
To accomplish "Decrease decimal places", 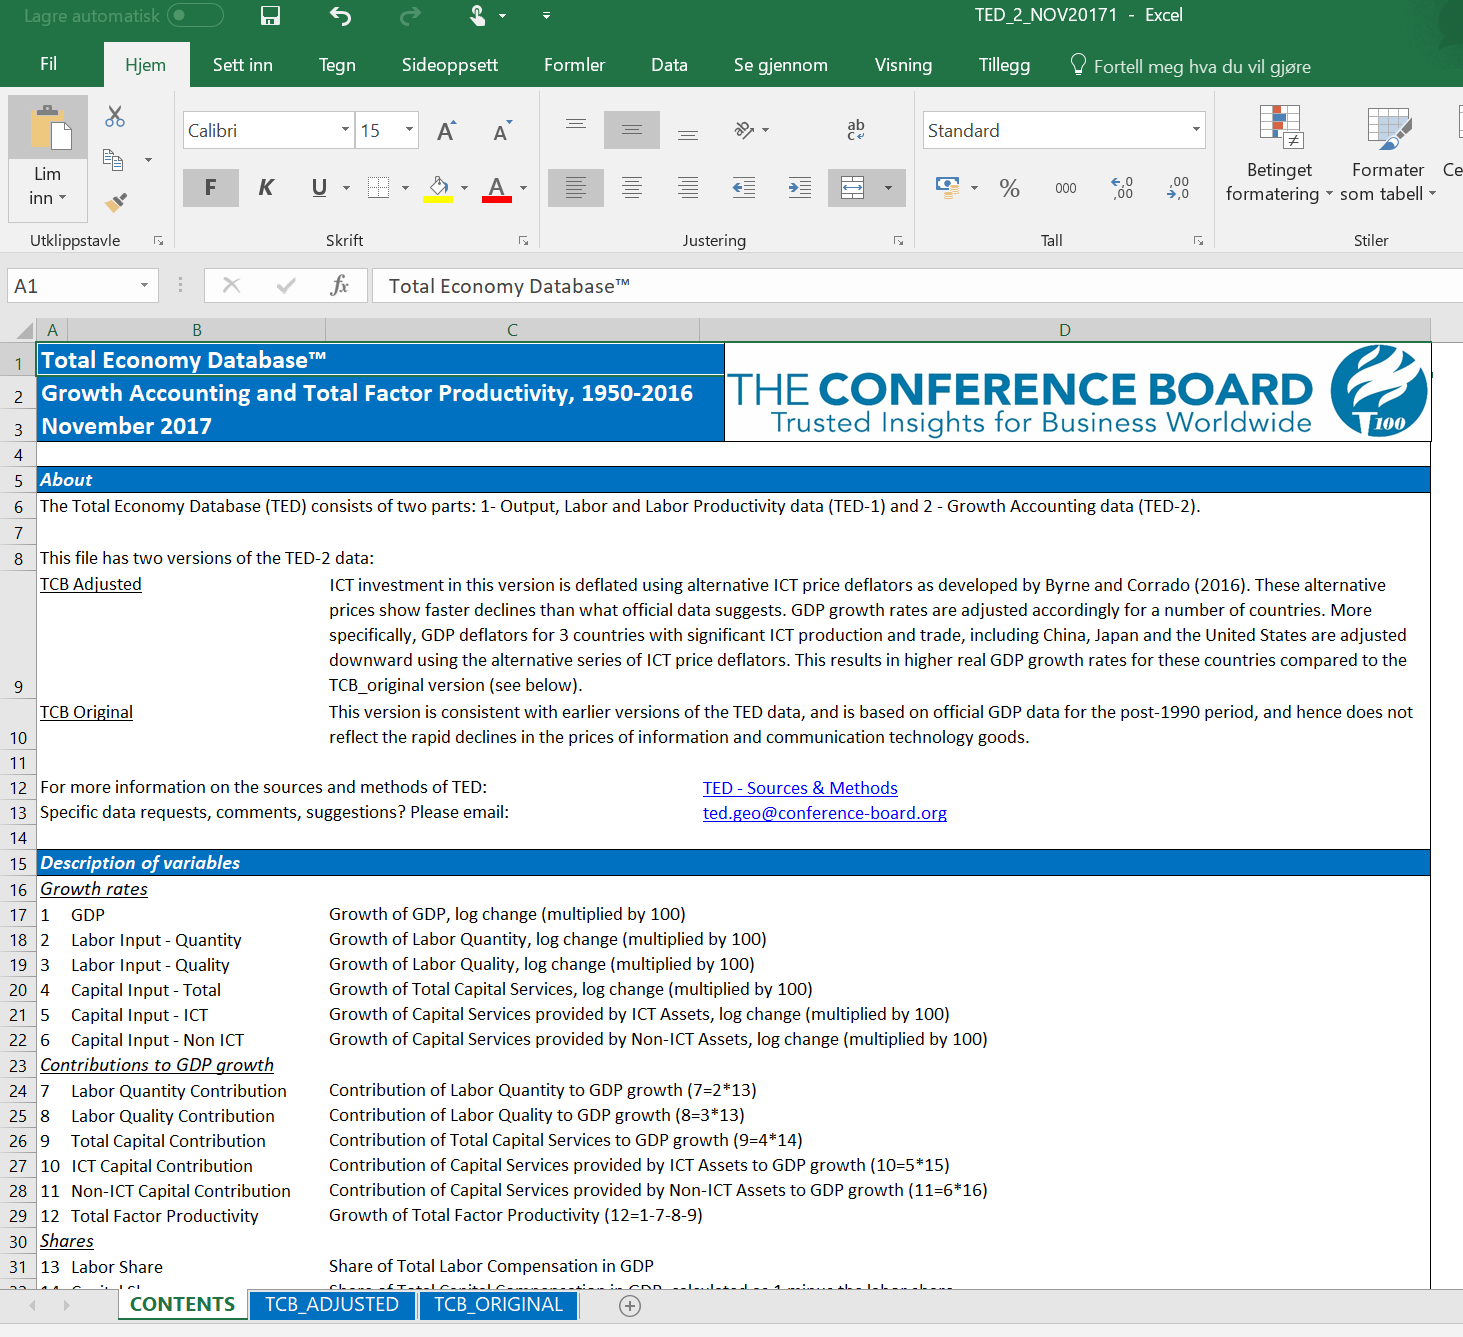I will pyautogui.click(x=1178, y=188).
